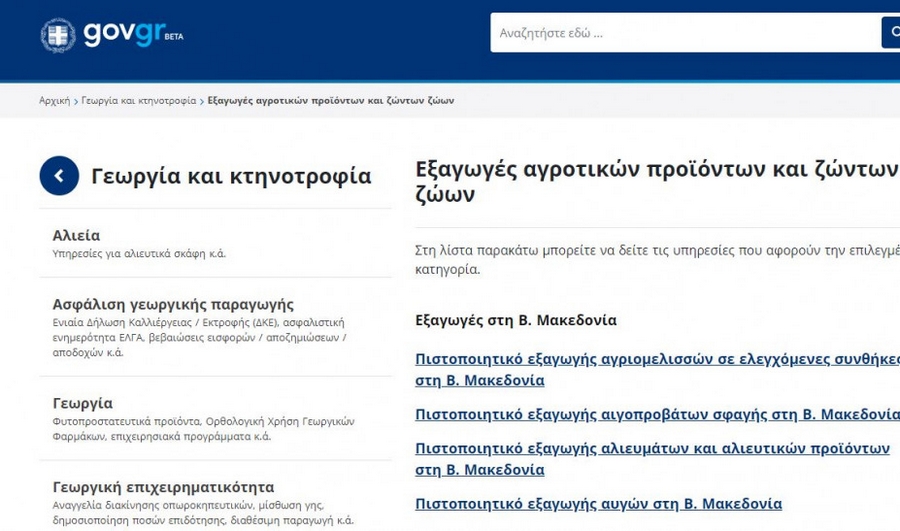The height and width of the screenshot is (531, 900).
Task: Select the 'Αλιεία' category in sidebar
Action: [x=76, y=236]
